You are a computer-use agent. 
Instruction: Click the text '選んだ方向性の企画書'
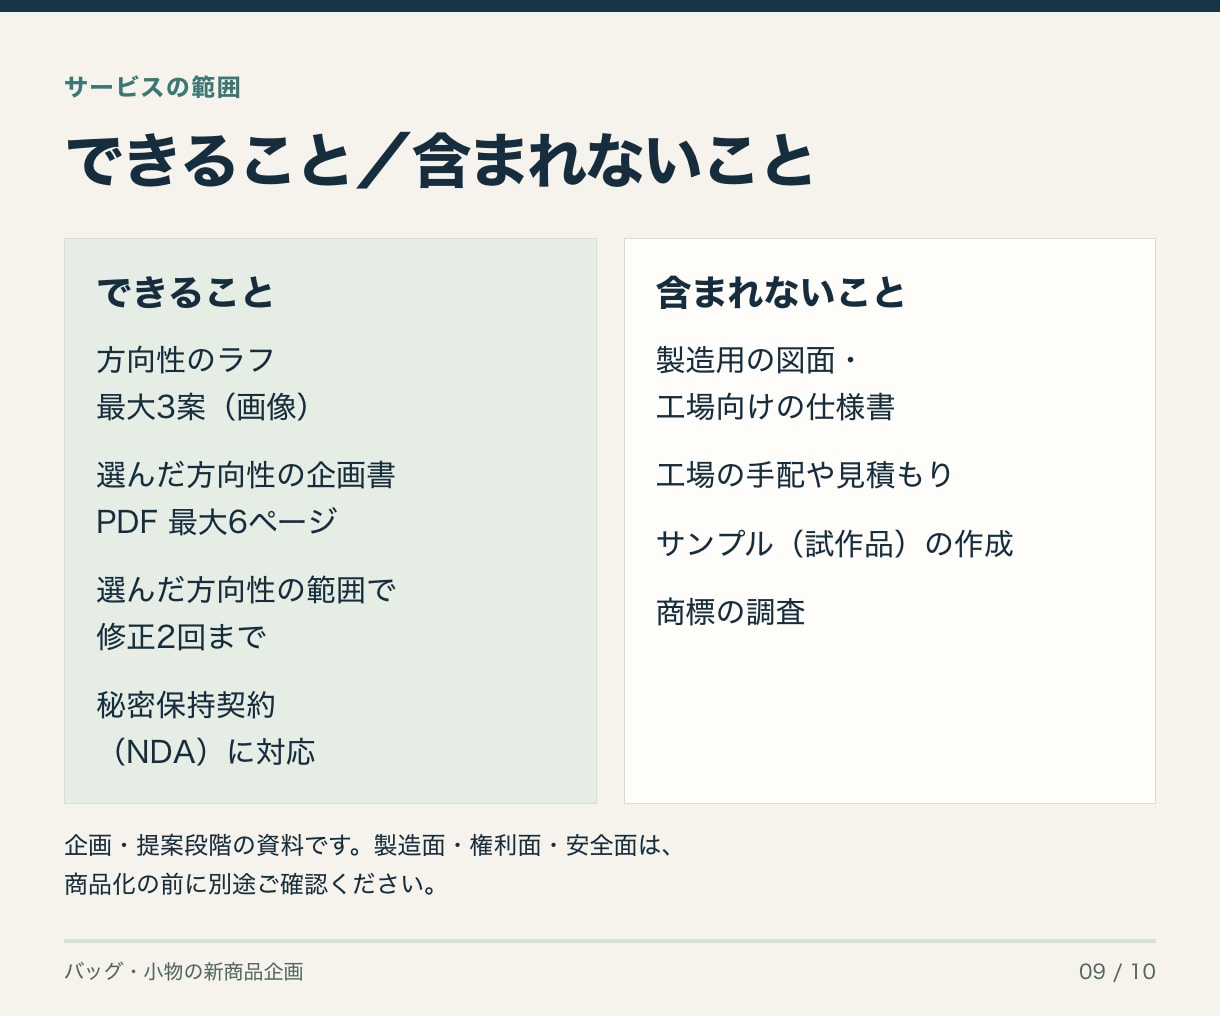point(246,475)
